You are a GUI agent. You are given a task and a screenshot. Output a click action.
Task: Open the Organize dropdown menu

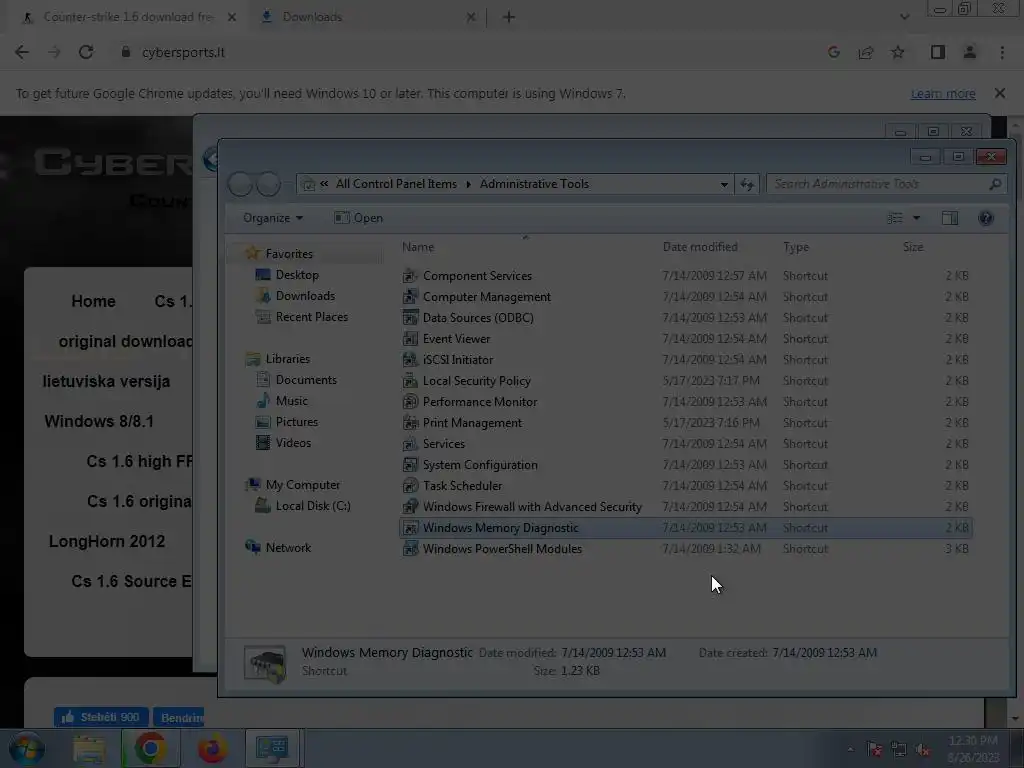(272, 218)
